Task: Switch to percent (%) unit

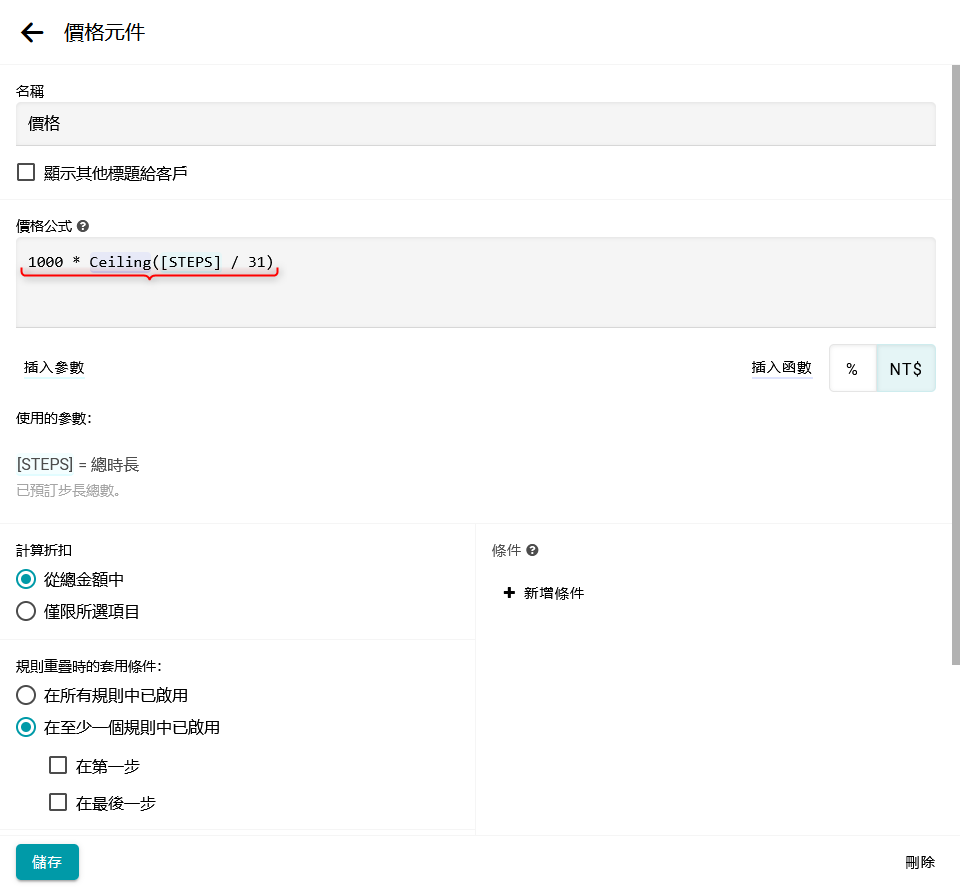Action: click(852, 369)
